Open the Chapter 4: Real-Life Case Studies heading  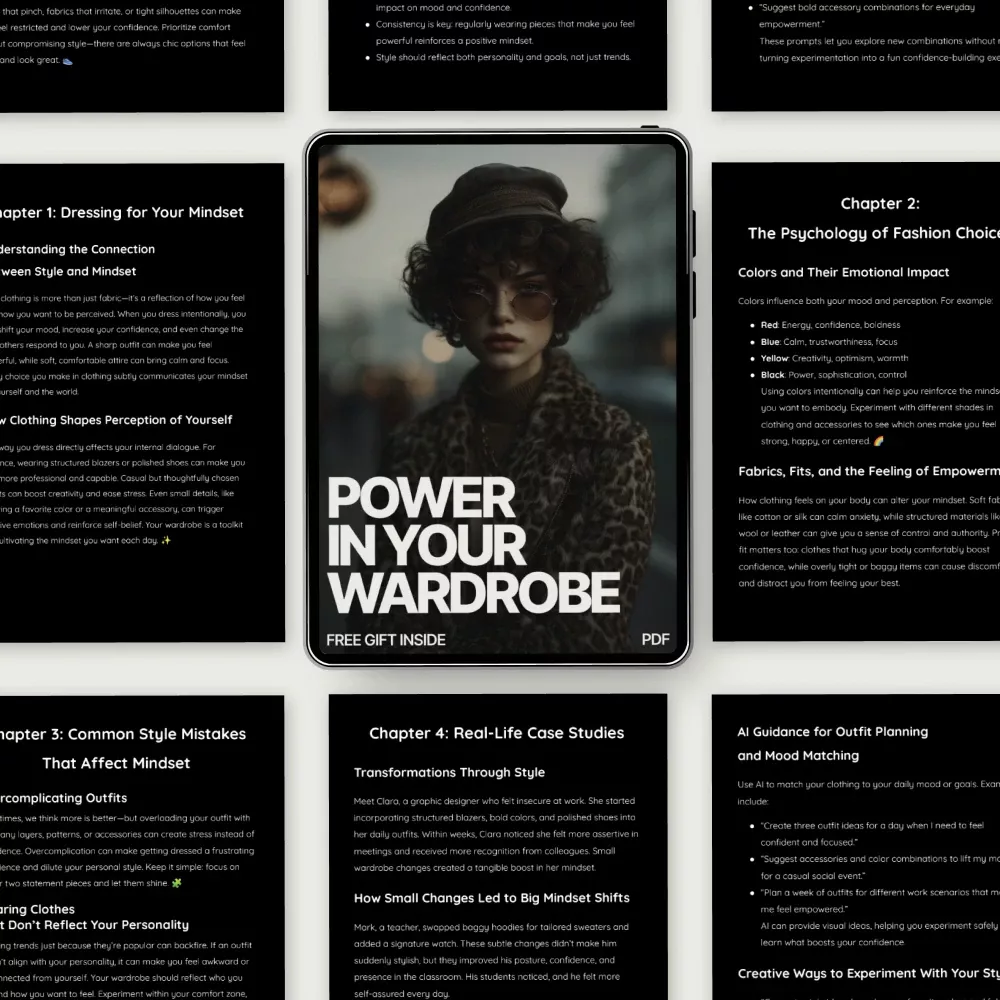tap(496, 733)
